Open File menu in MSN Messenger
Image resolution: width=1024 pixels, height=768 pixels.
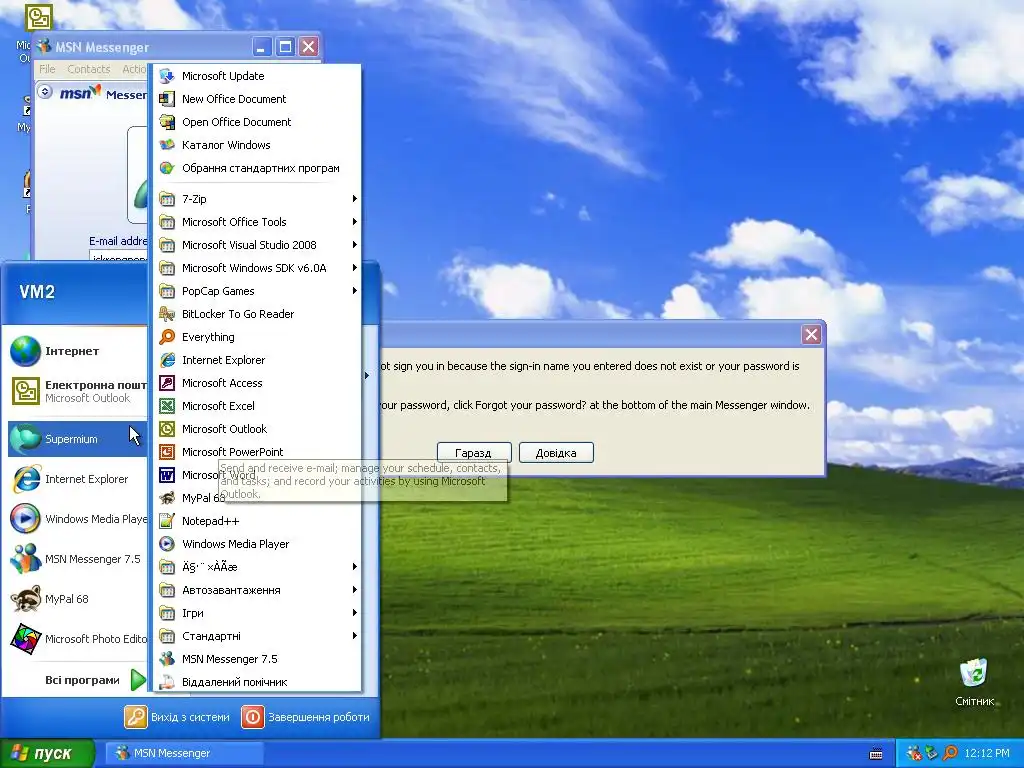pyautogui.click(x=47, y=69)
